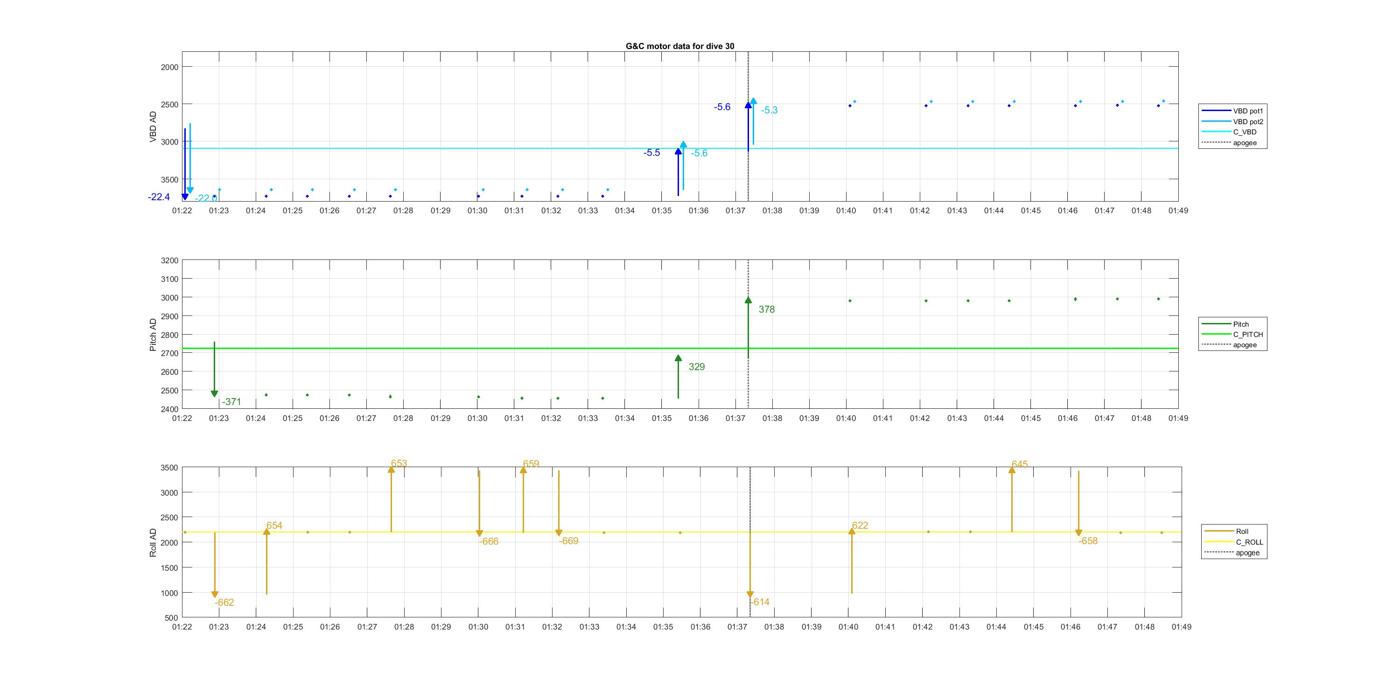Click the "378" pitch annotation

click(x=766, y=310)
